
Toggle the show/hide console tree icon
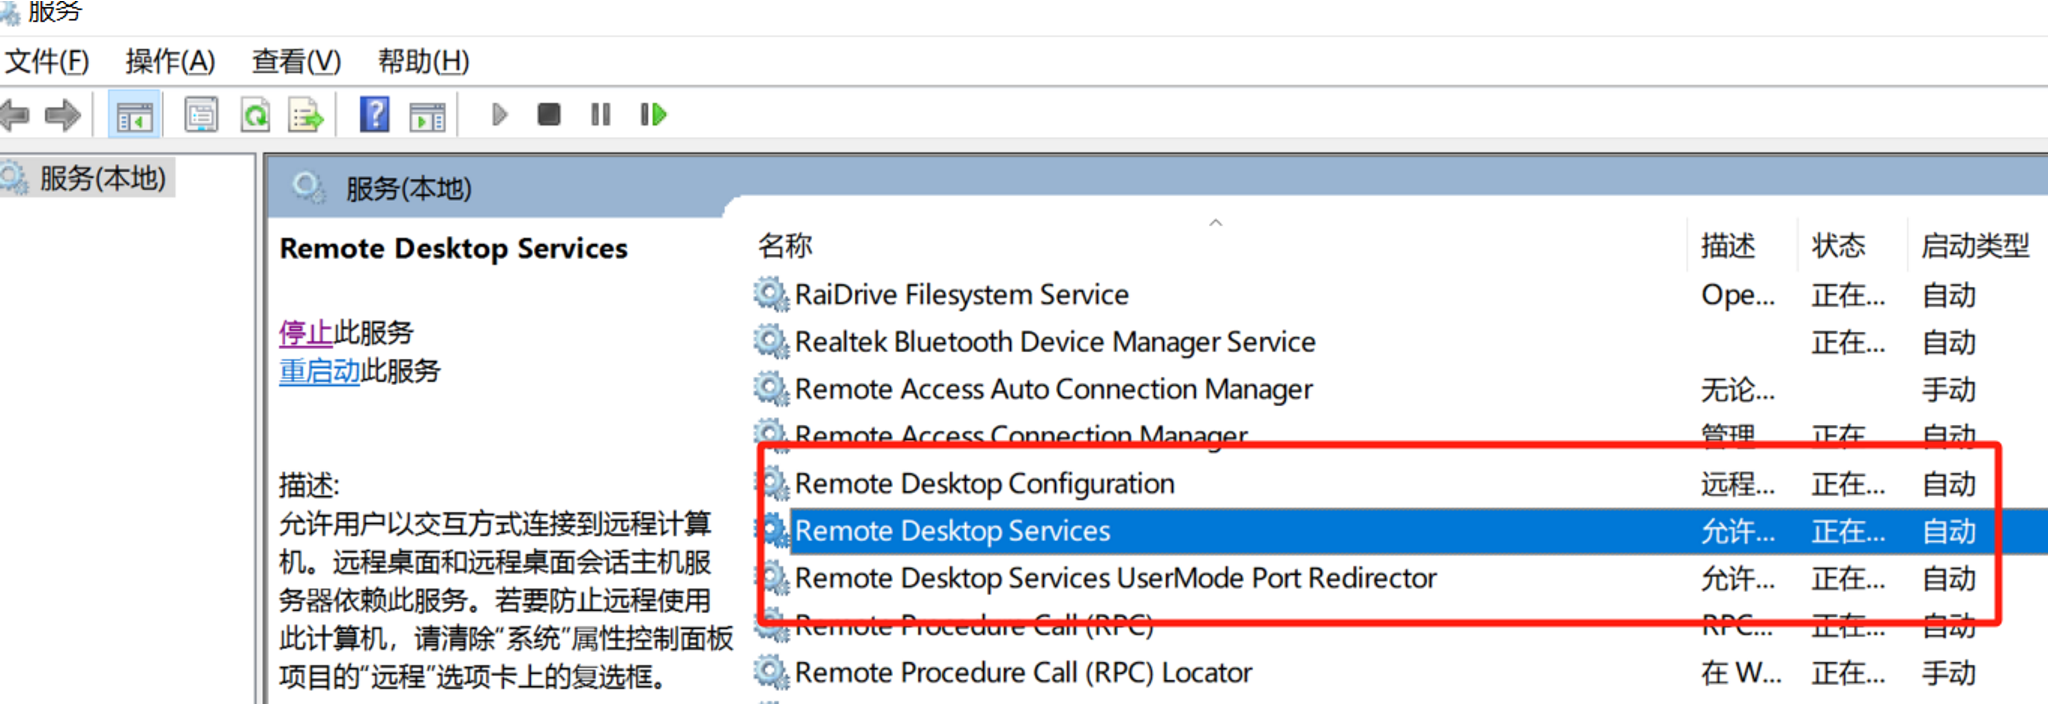pyautogui.click(x=134, y=116)
